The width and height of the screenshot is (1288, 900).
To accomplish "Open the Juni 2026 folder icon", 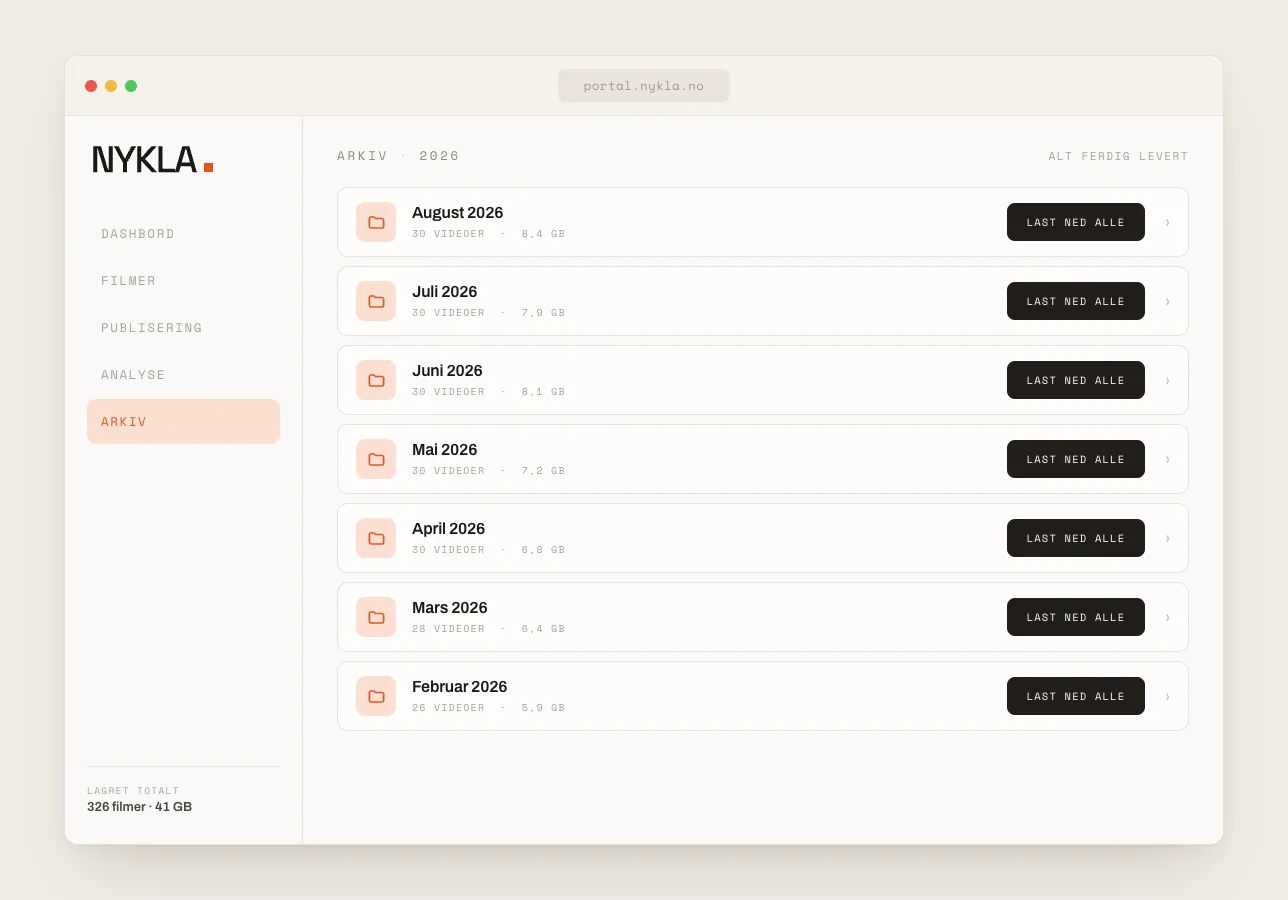I will tap(376, 380).
